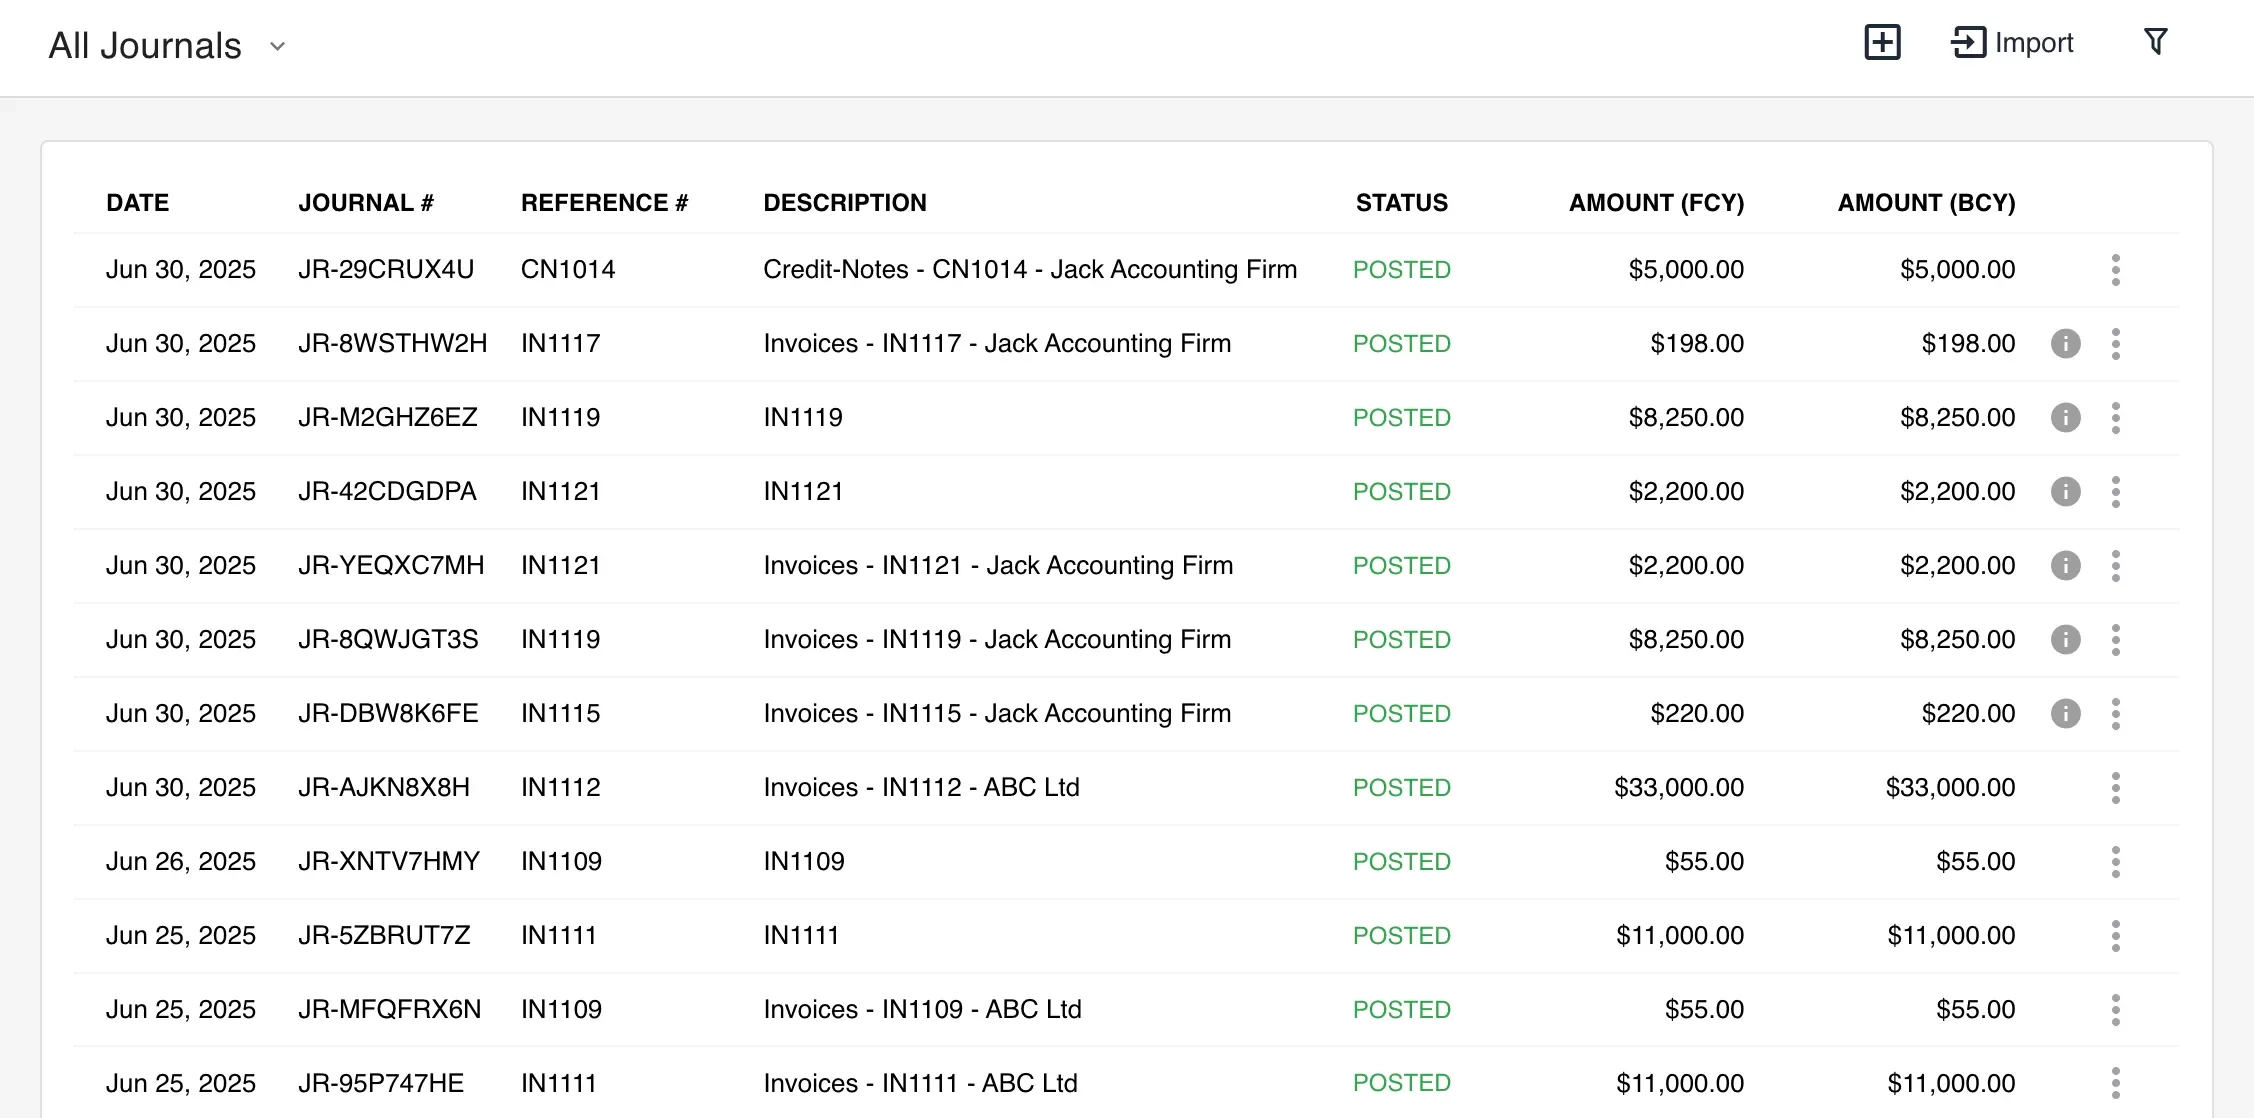Open journal JR-5ZBRUT7Z
2254x1118 pixels.
point(389,935)
